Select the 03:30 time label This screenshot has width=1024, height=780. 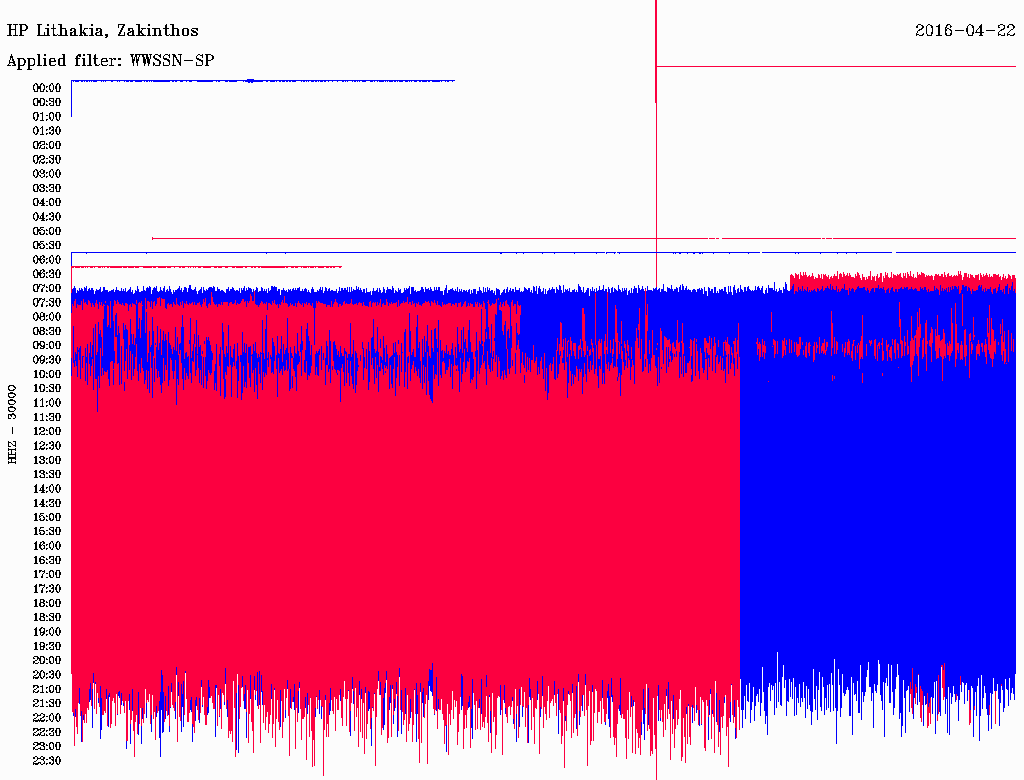[47, 188]
